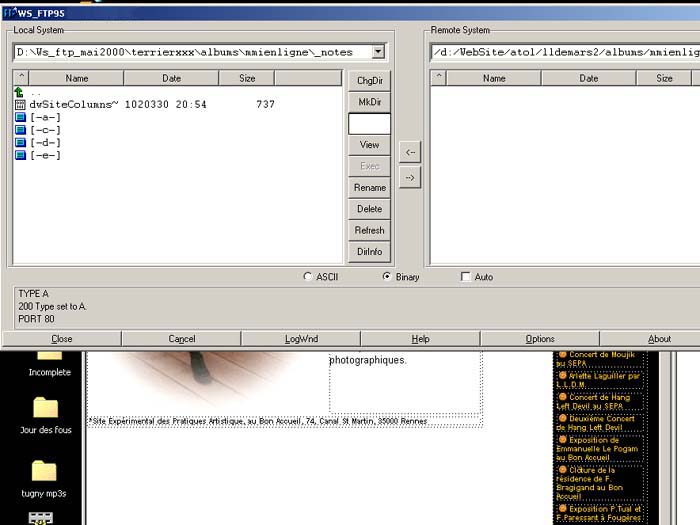
Task: Sort remote files by Name column
Action: coord(494,78)
